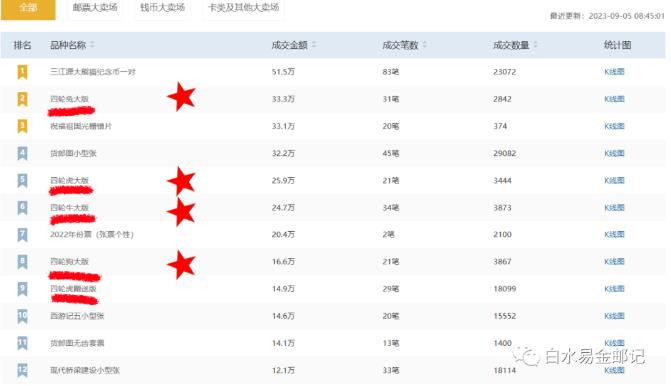The image size is (671, 386).
Task: Click the gold rank 1 ribbon badge
Action: click(x=22, y=71)
